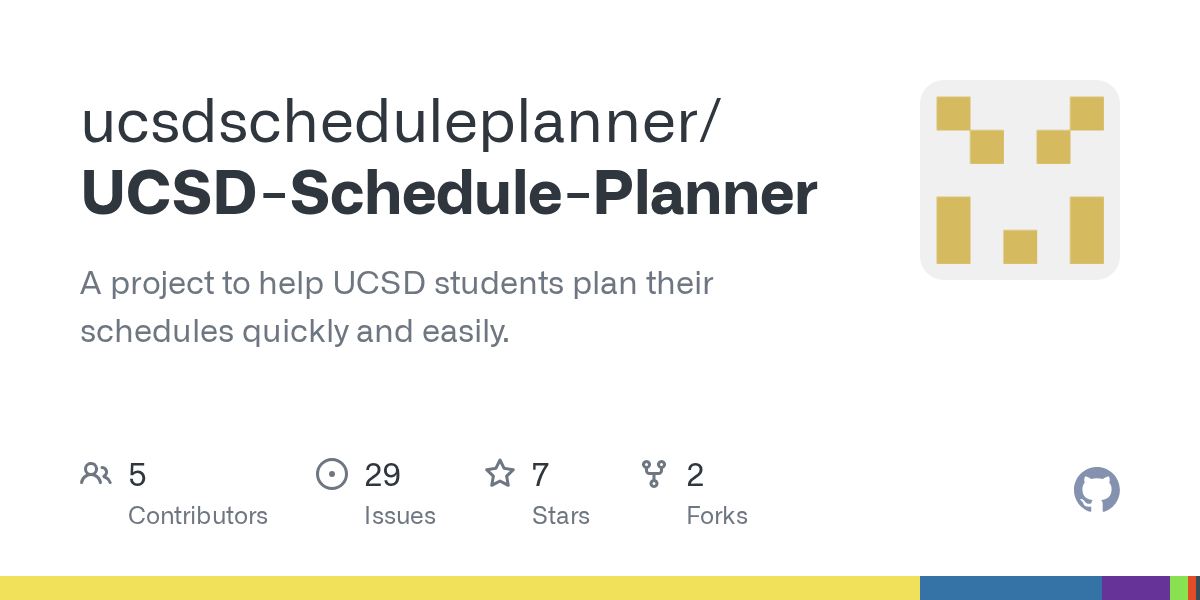Open the yellow identicon avatar image
This screenshot has height=600, width=1200.
(x=1019, y=180)
